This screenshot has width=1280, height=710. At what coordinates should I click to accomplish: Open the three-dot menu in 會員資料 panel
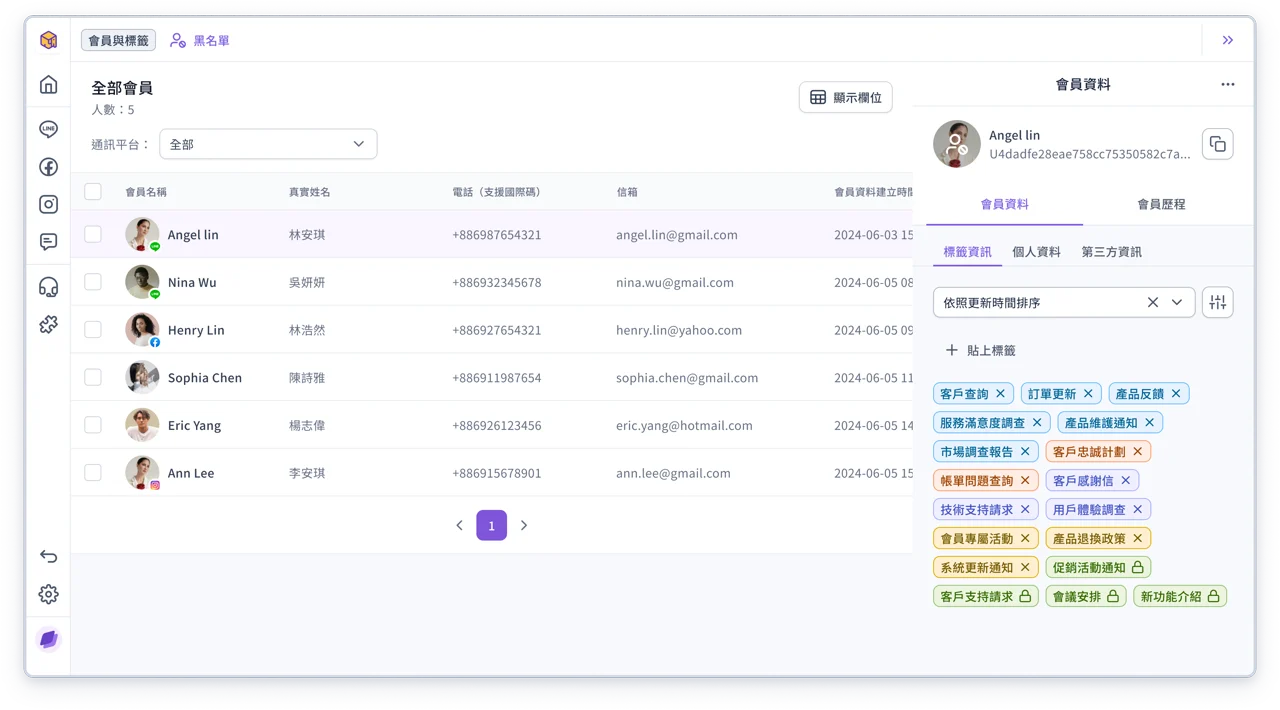click(1227, 84)
